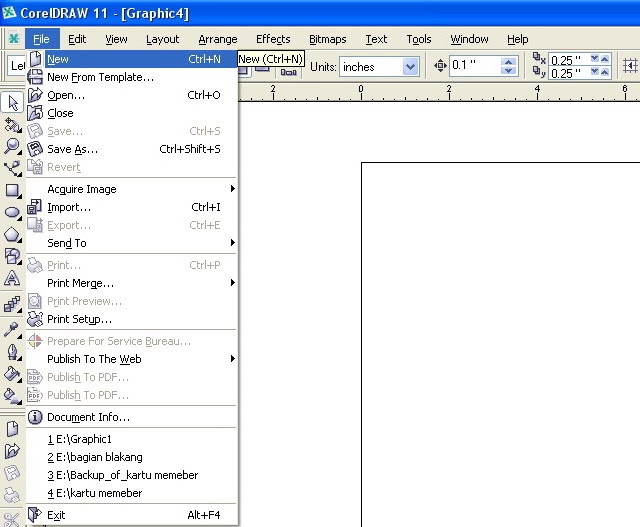Open the Text menu
640x527 pixels.
click(x=376, y=39)
